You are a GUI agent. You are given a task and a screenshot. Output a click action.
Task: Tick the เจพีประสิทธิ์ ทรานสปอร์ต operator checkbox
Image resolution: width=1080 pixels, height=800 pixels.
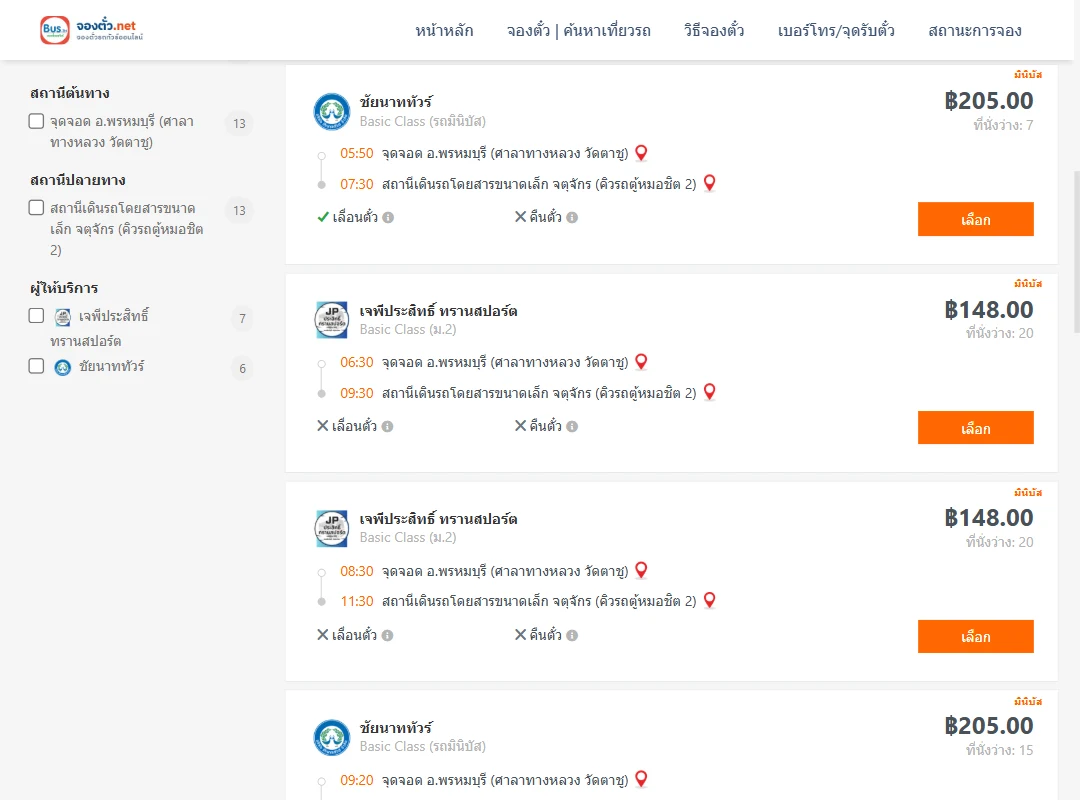pyautogui.click(x=37, y=316)
